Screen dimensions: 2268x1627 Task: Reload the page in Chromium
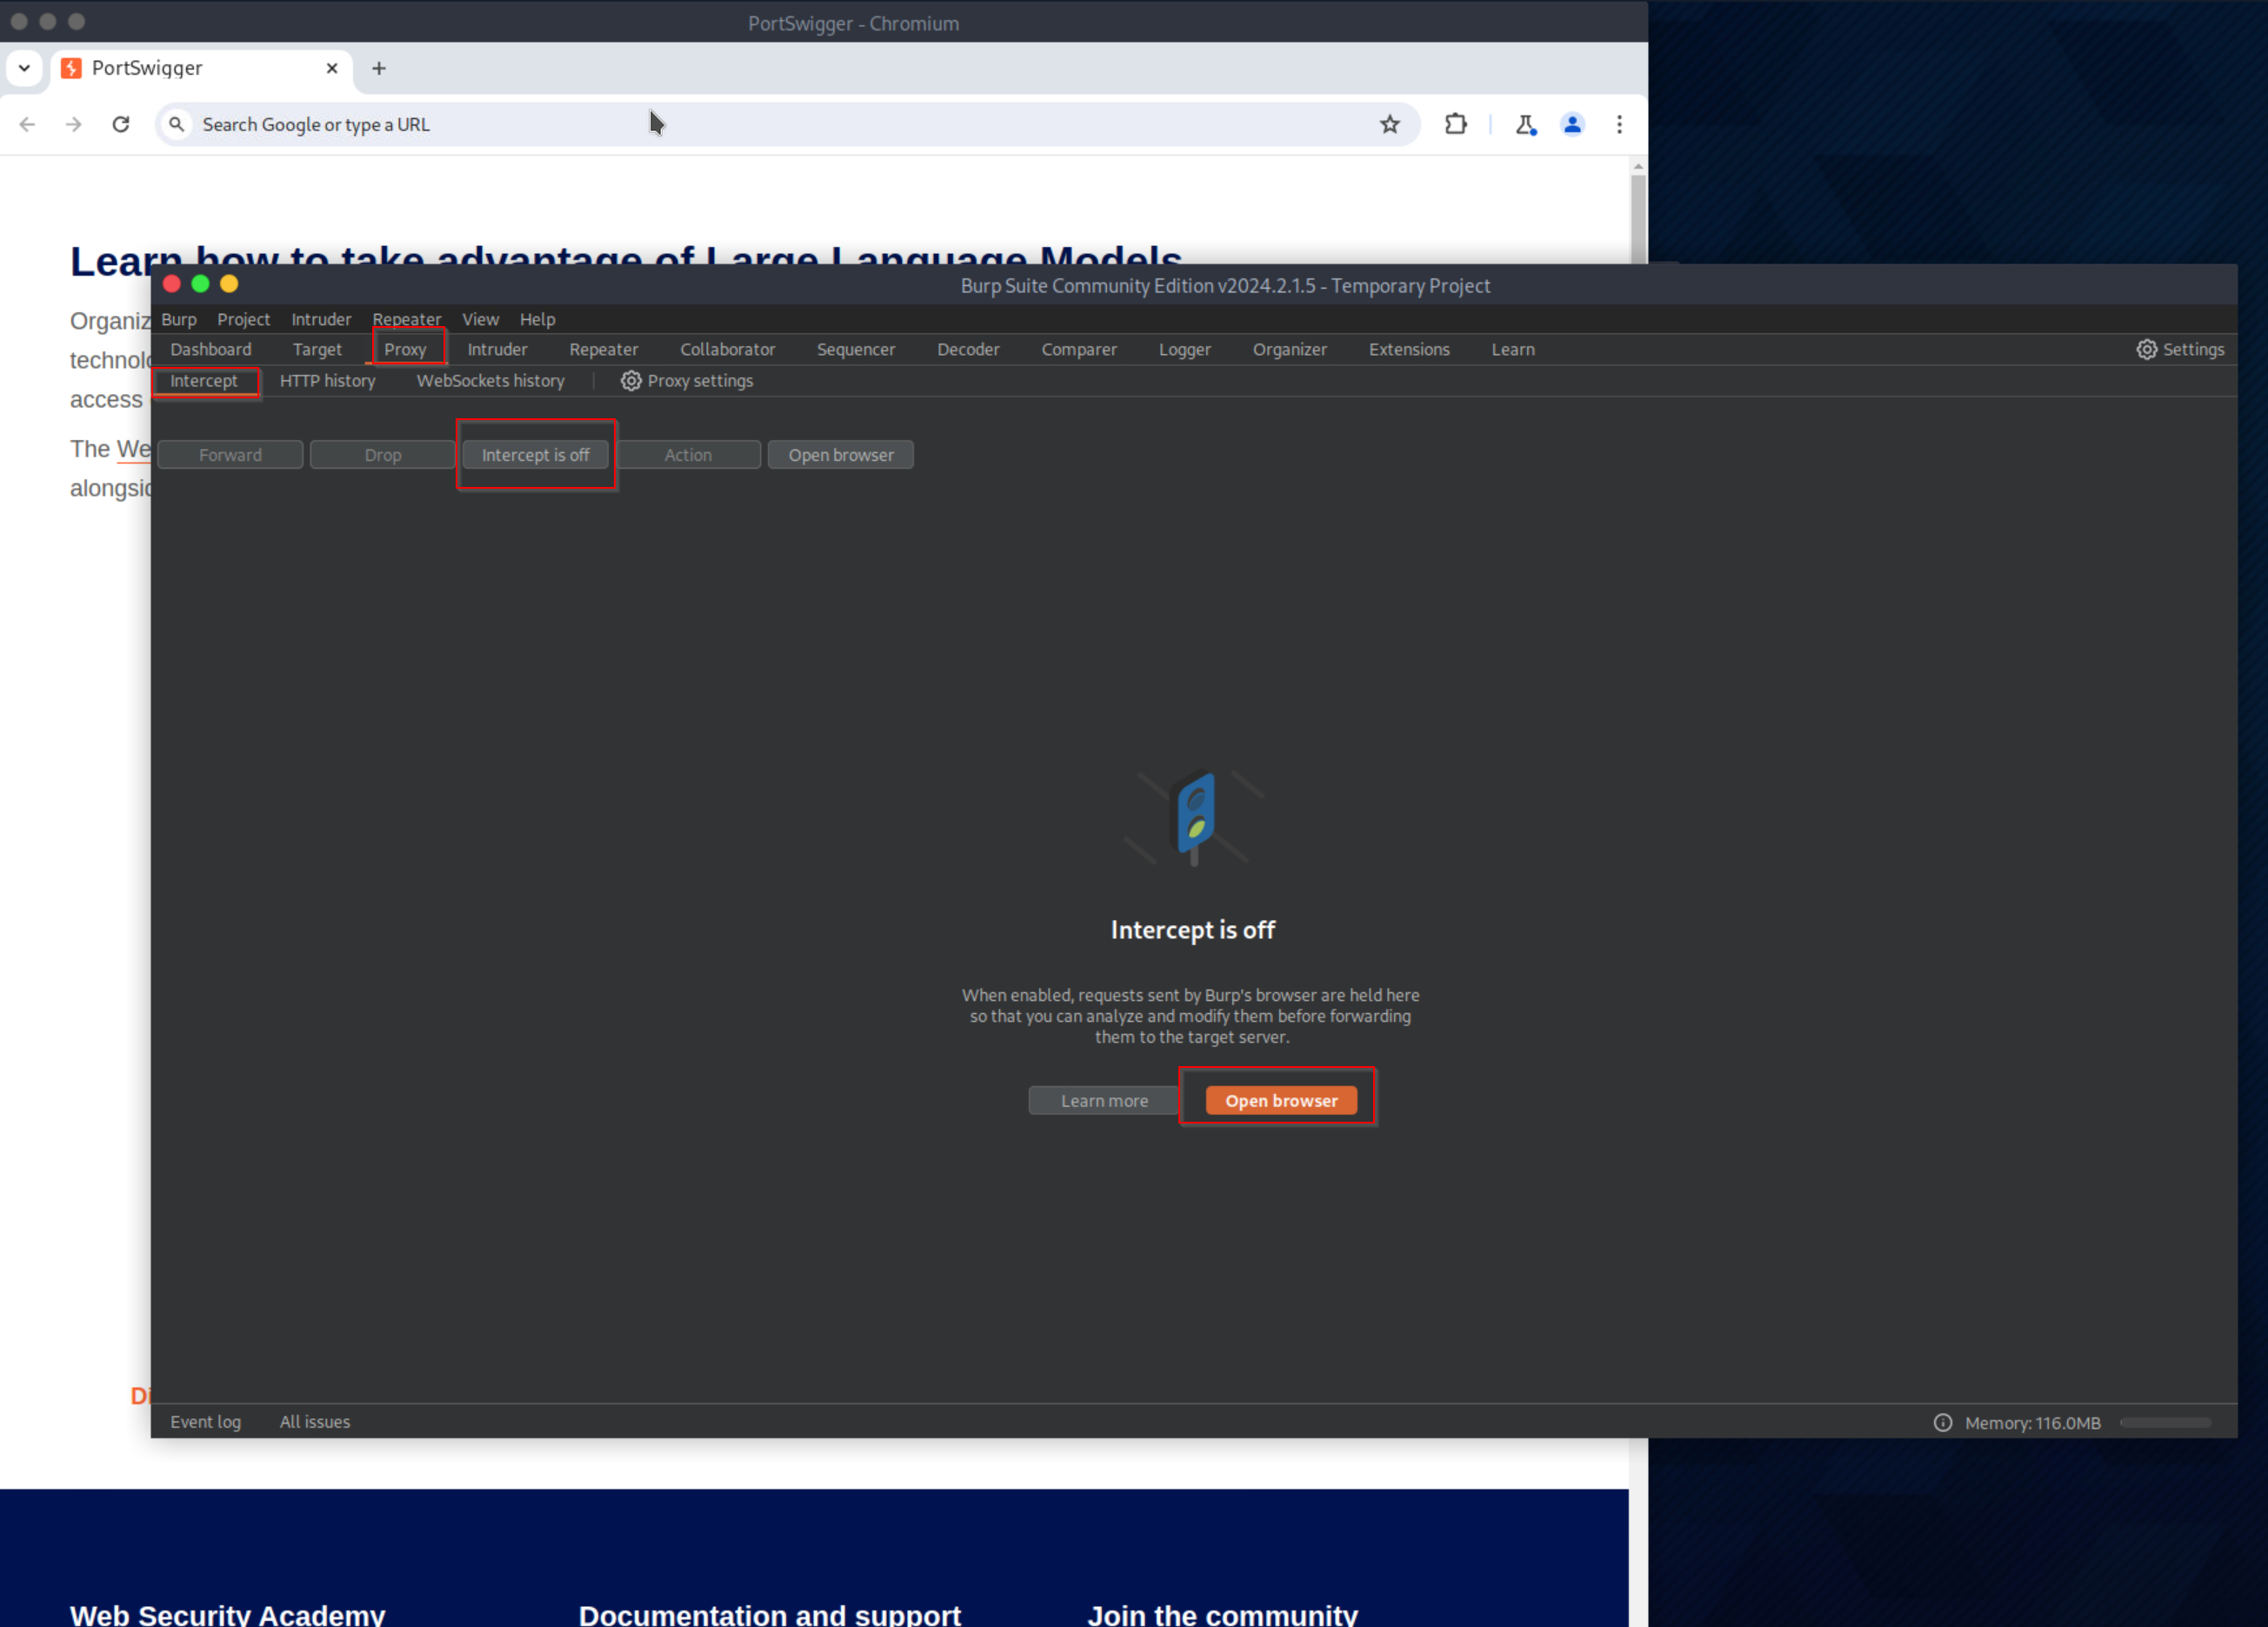(121, 124)
